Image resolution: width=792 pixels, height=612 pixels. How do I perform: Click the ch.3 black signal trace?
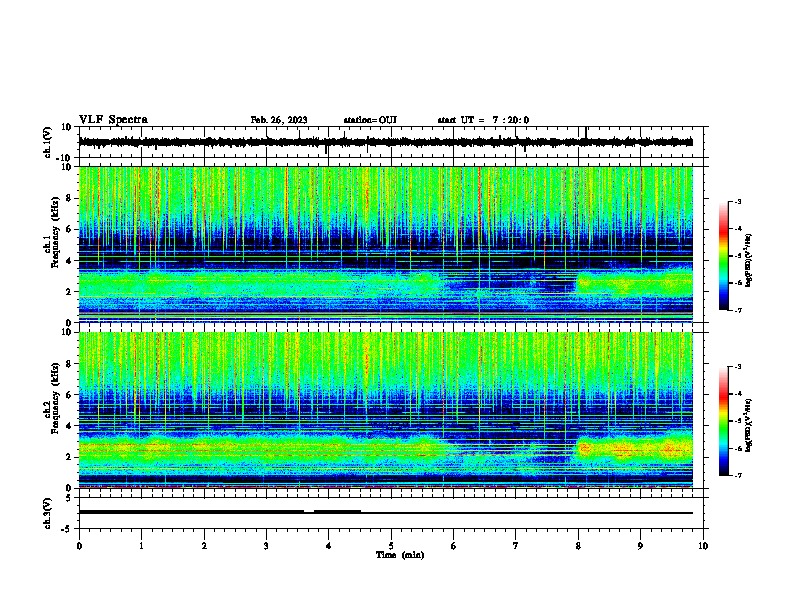pos(385,513)
